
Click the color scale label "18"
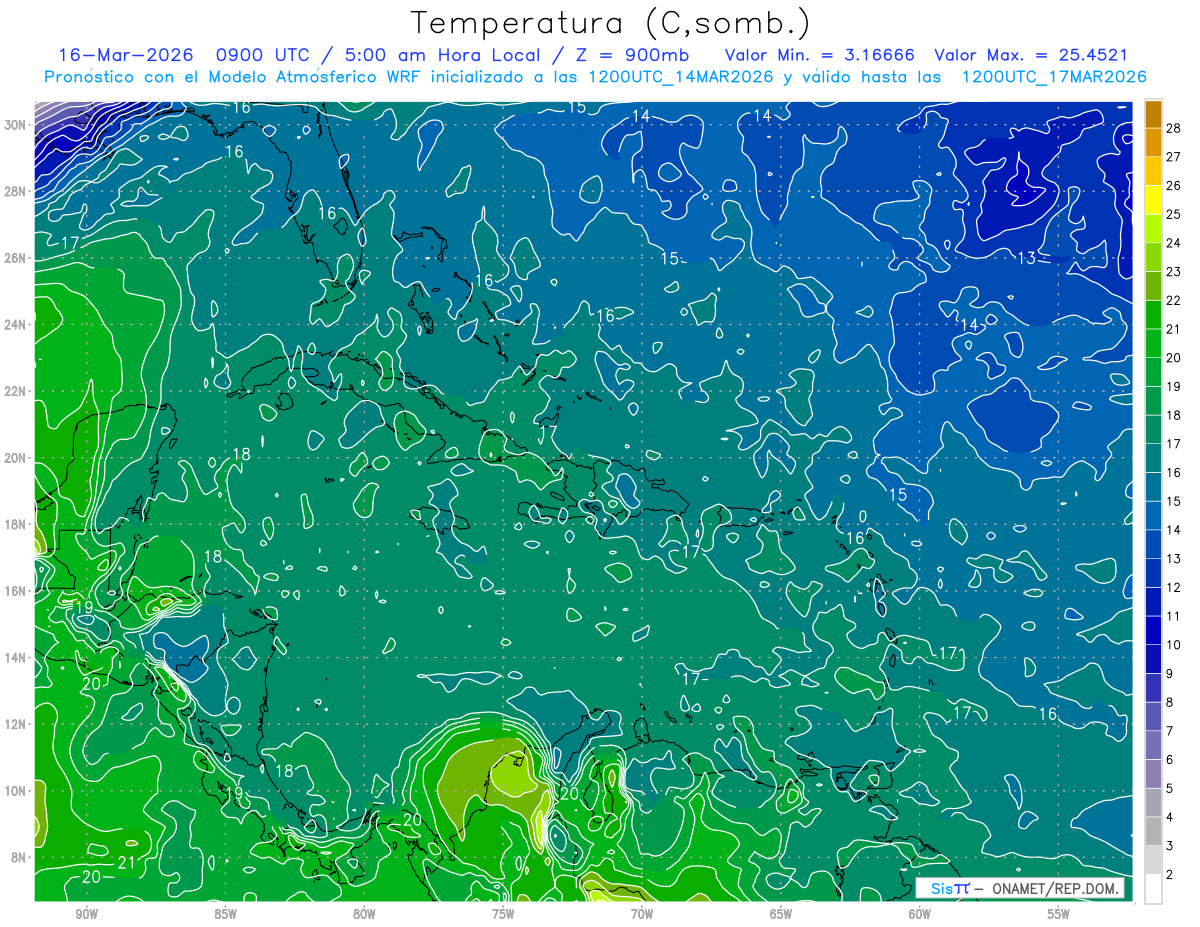[x=1174, y=415]
